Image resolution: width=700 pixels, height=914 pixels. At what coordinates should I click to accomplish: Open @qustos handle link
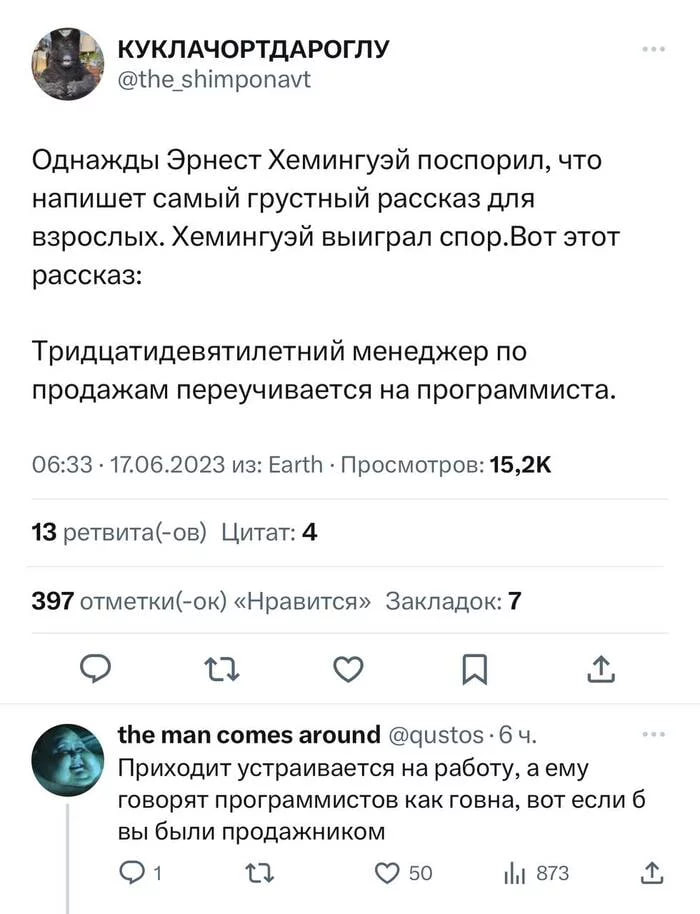click(x=436, y=735)
